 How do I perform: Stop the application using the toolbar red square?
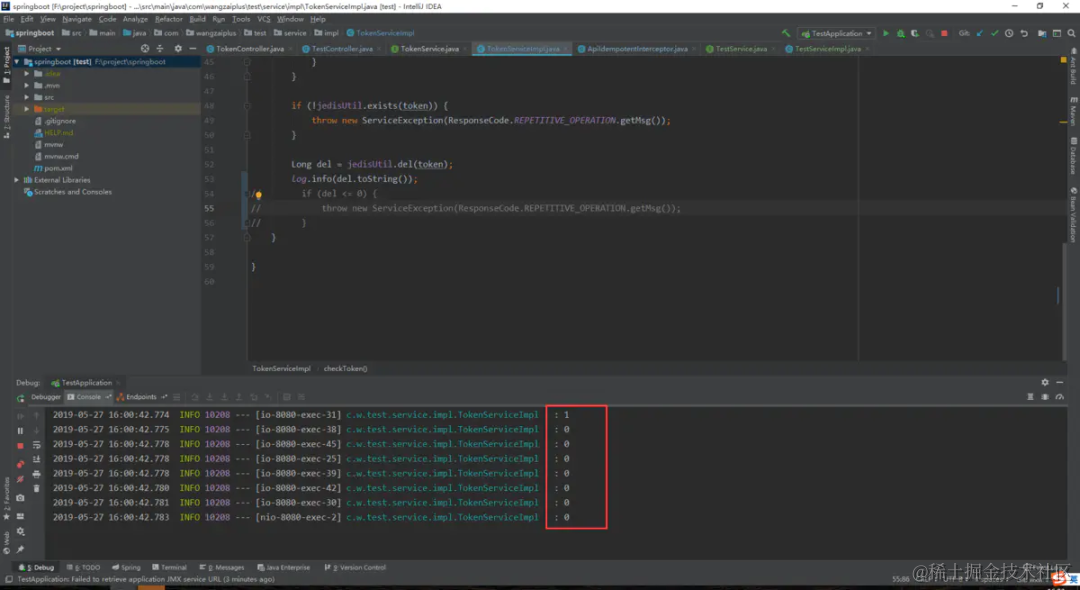coord(944,33)
